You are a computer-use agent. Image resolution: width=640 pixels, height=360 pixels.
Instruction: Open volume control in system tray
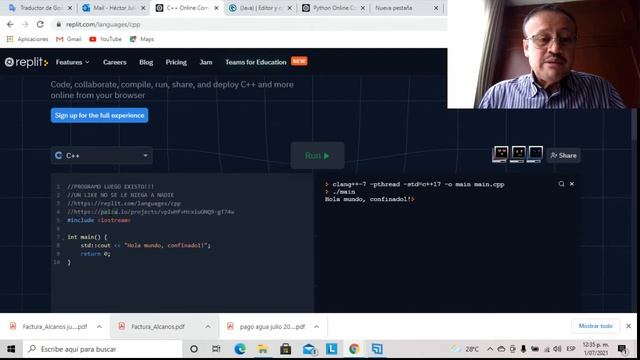tap(557, 349)
